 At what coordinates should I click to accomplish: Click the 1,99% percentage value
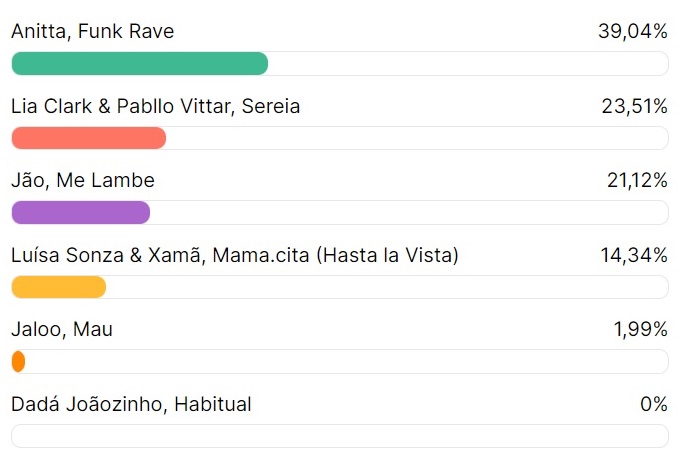[640, 330]
